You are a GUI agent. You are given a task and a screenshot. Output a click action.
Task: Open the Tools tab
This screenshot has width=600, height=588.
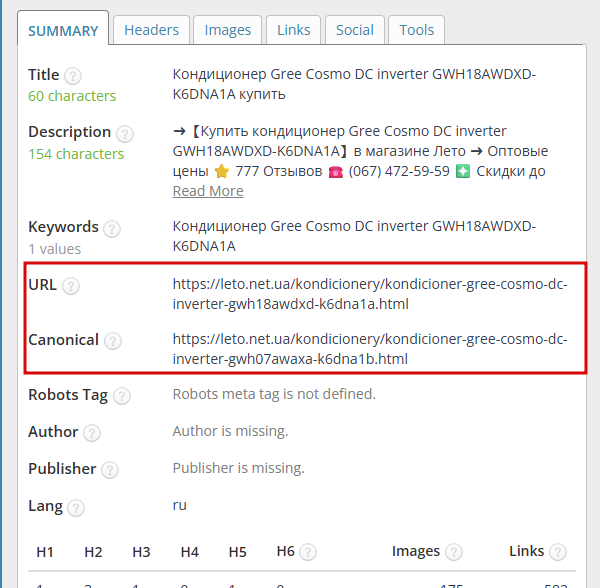click(x=417, y=30)
